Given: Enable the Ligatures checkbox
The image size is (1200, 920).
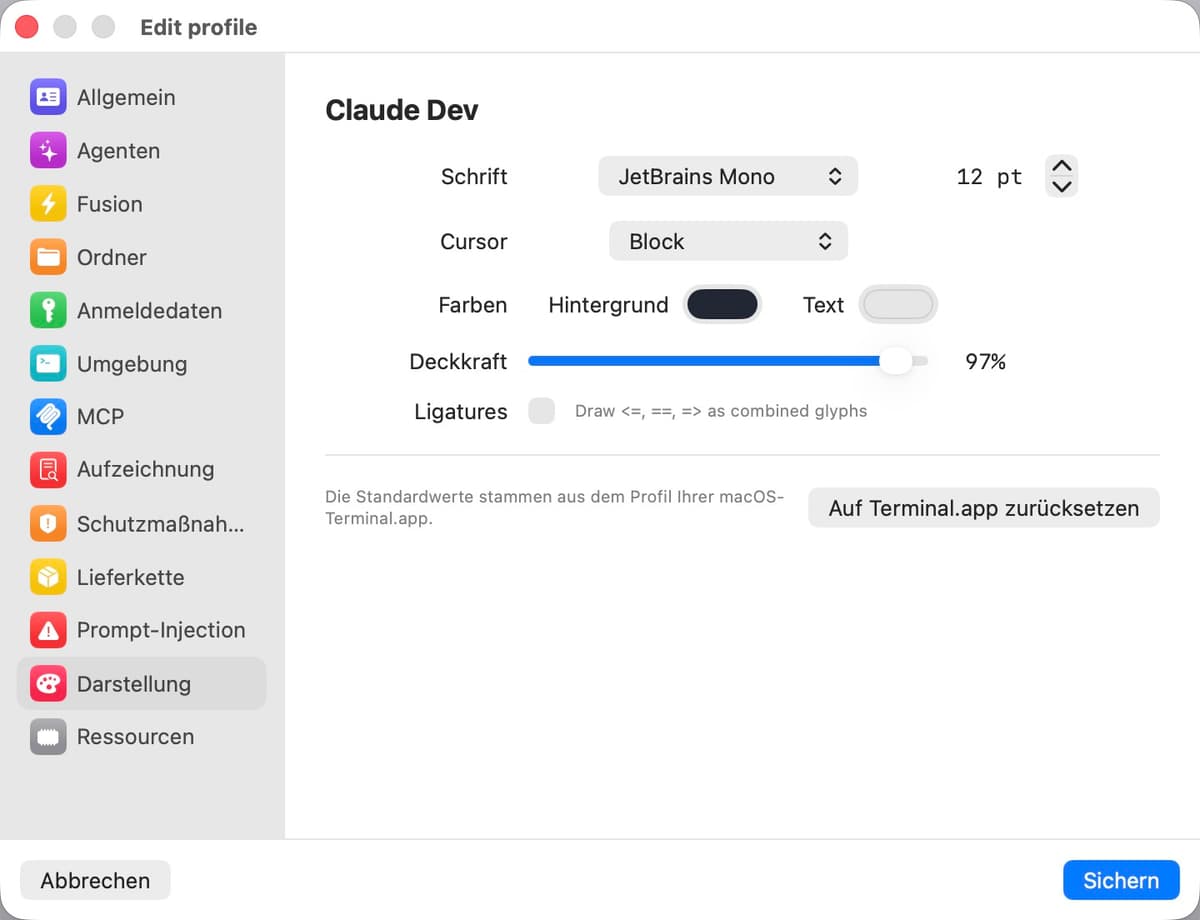Looking at the screenshot, I should [541, 411].
